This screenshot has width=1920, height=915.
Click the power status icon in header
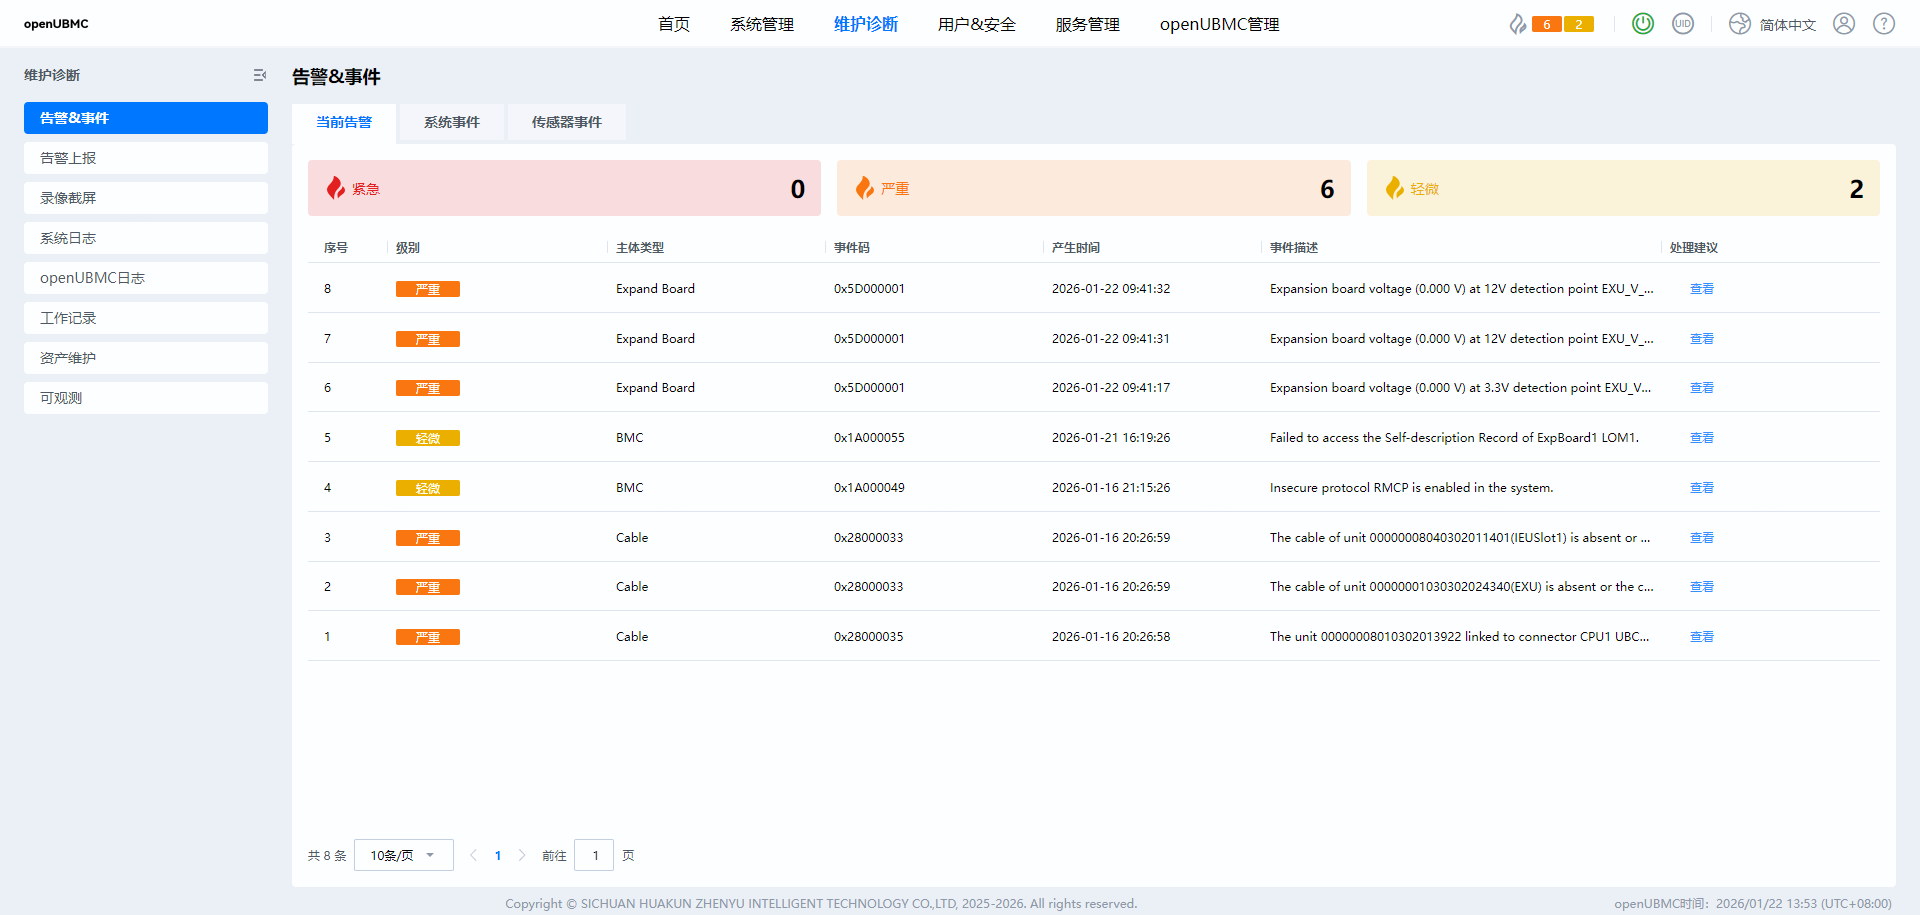(1642, 23)
